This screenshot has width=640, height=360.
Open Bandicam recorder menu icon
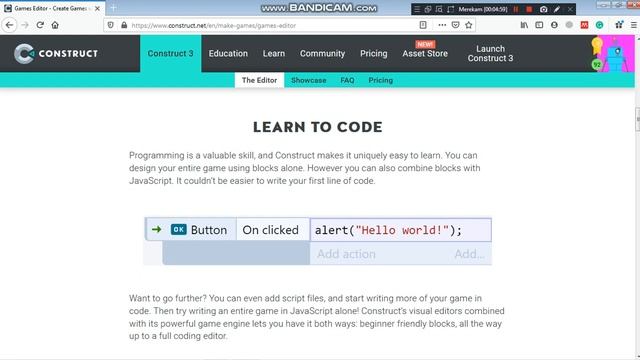(417, 9)
